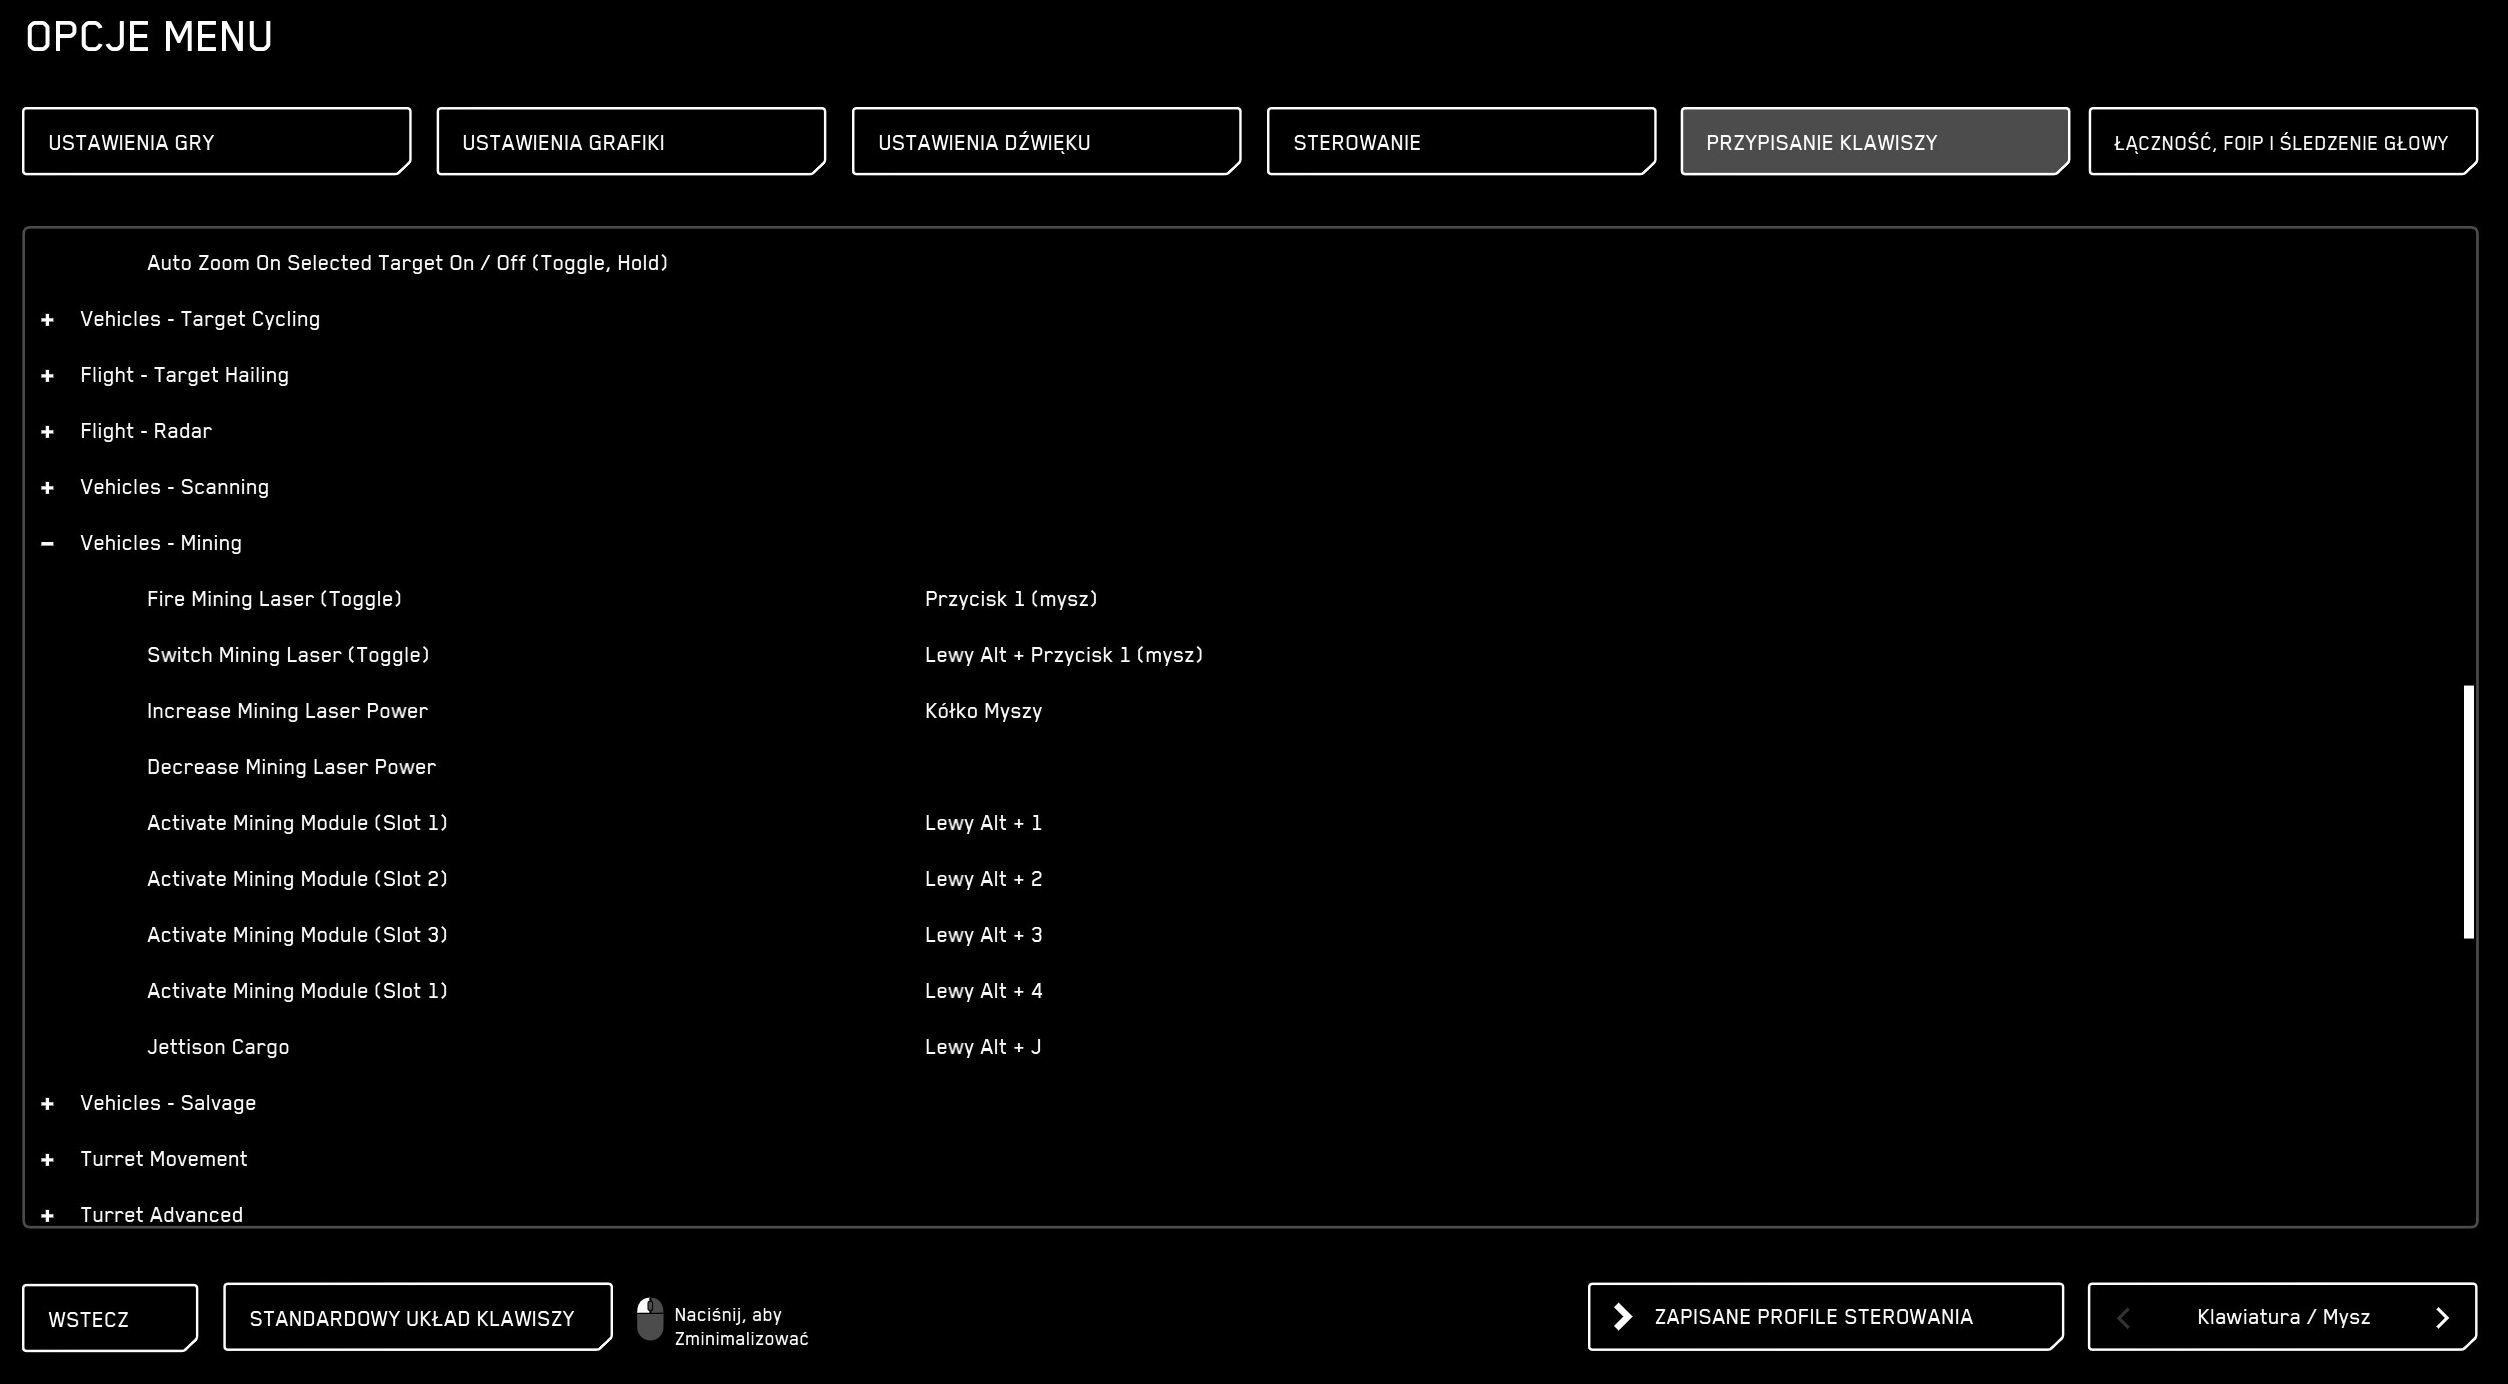This screenshot has height=1384, width=2508.
Task: Reset with Standardowy Układ Klawiszy button
Action: tap(417, 1317)
